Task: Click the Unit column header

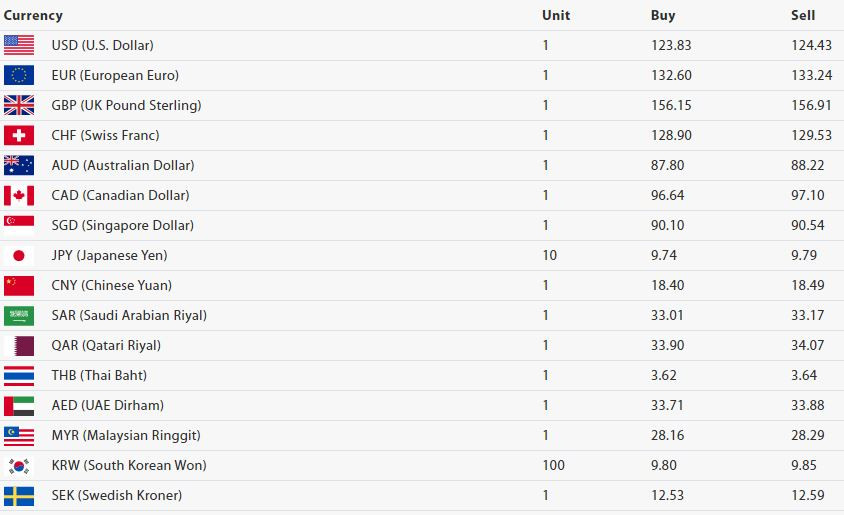Action: tap(555, 16)
